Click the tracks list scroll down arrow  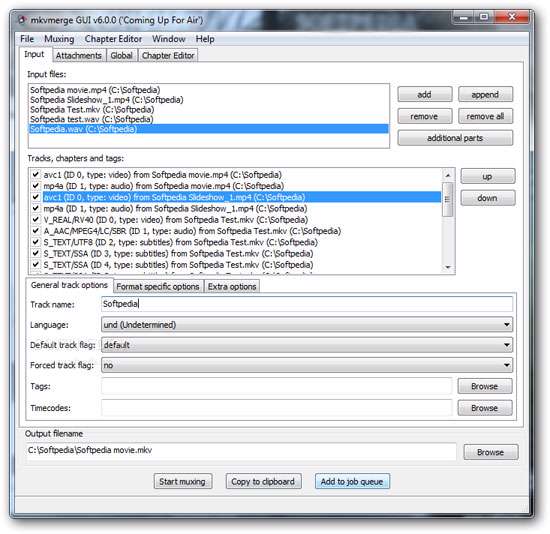pyautogui.click(x=448, y=267)
